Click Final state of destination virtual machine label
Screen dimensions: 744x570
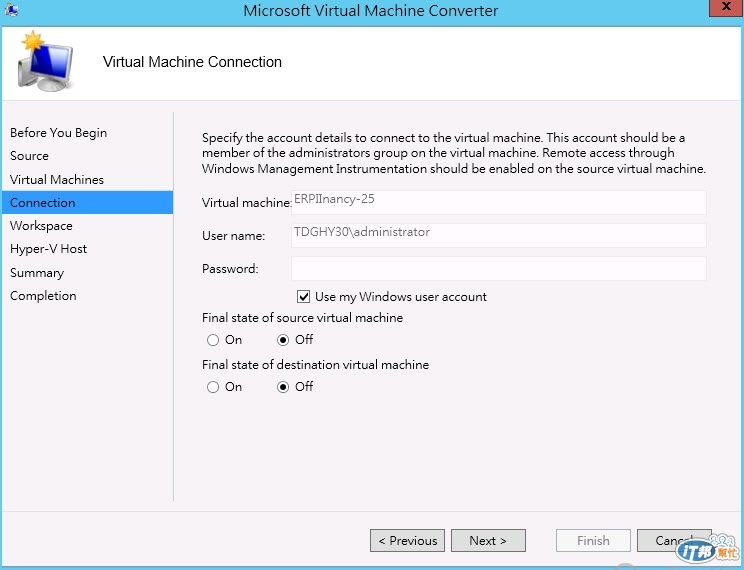click(x=316, y=364)
